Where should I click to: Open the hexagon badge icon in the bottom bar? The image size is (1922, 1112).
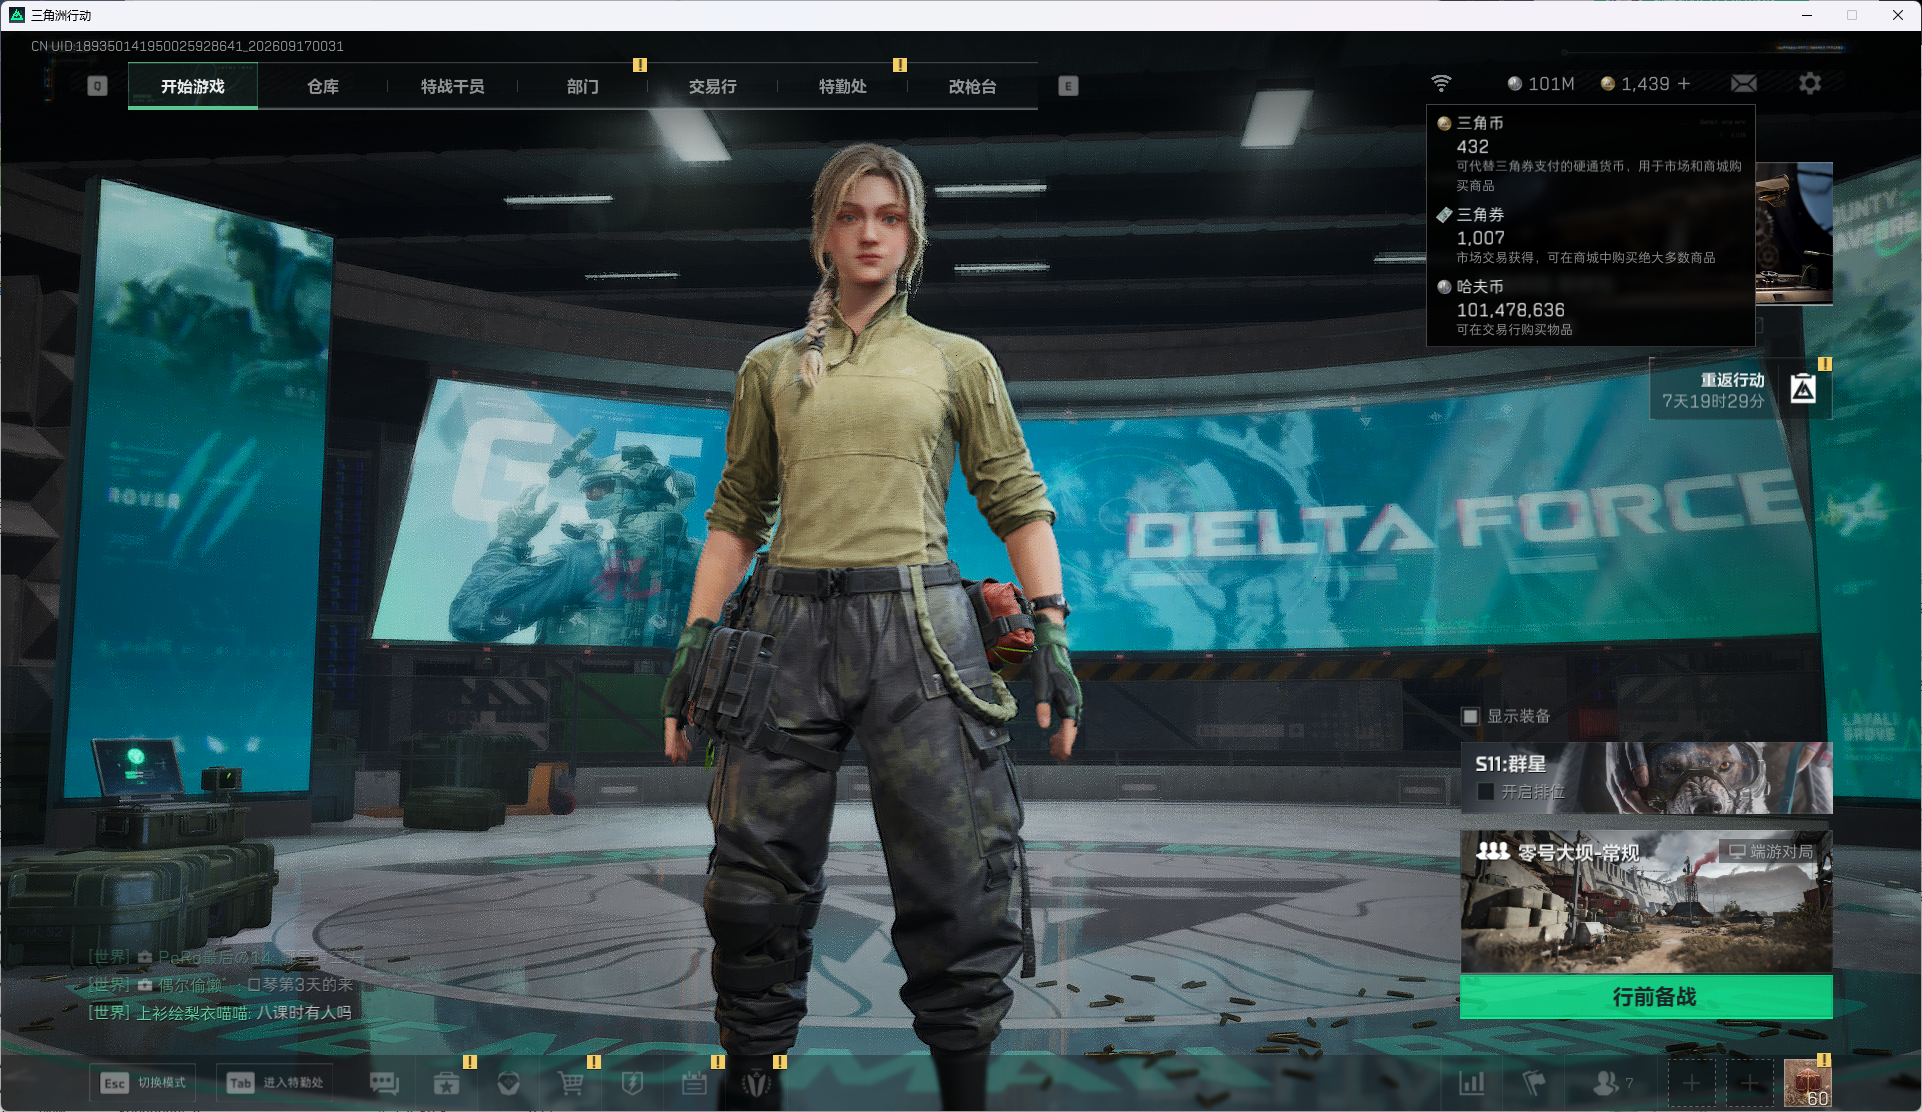[509, 1083]
